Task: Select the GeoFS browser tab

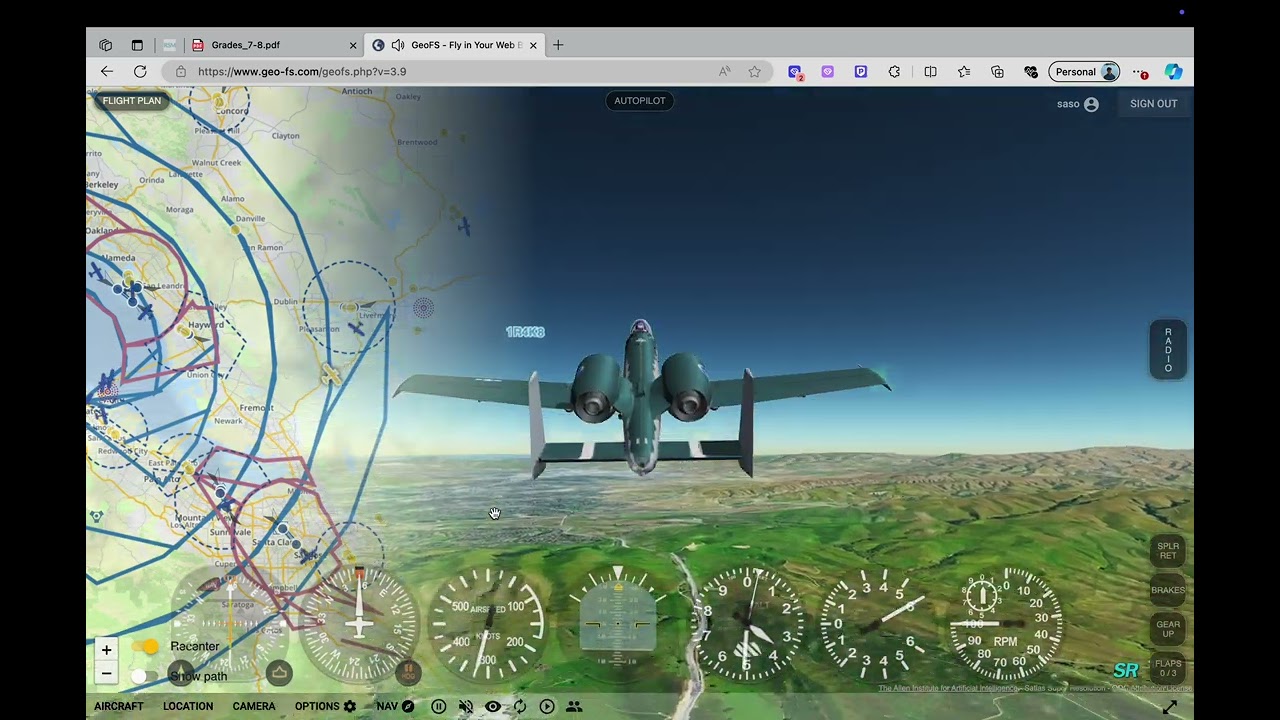Action: (456, 45)
